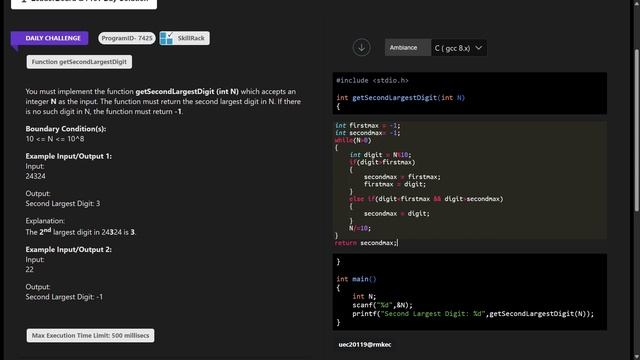Click the line 'int secondmax= -1;'

point(368,133)
